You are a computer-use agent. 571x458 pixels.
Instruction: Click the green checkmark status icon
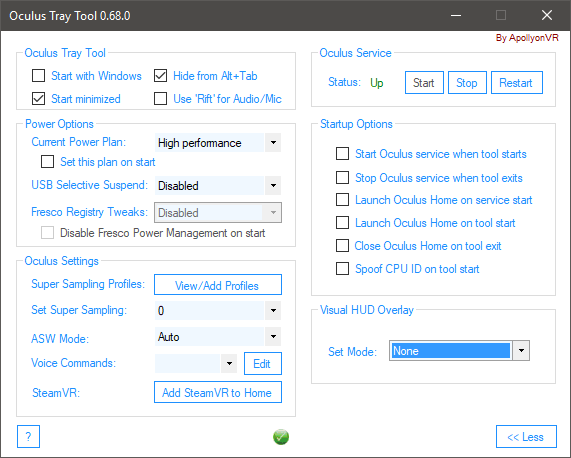pyautogui.click(x=281, y=437)
